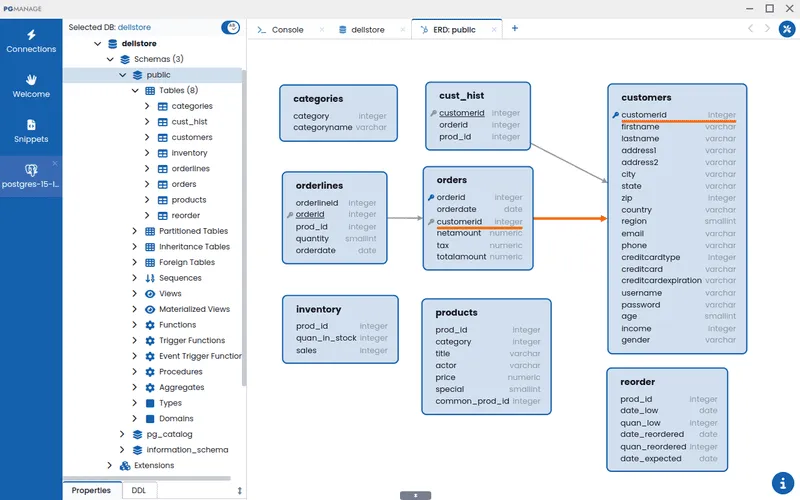Select the Views tree item
Image resolution: width=800 pixels, height=500 pixels.
[x=170, y=294]
